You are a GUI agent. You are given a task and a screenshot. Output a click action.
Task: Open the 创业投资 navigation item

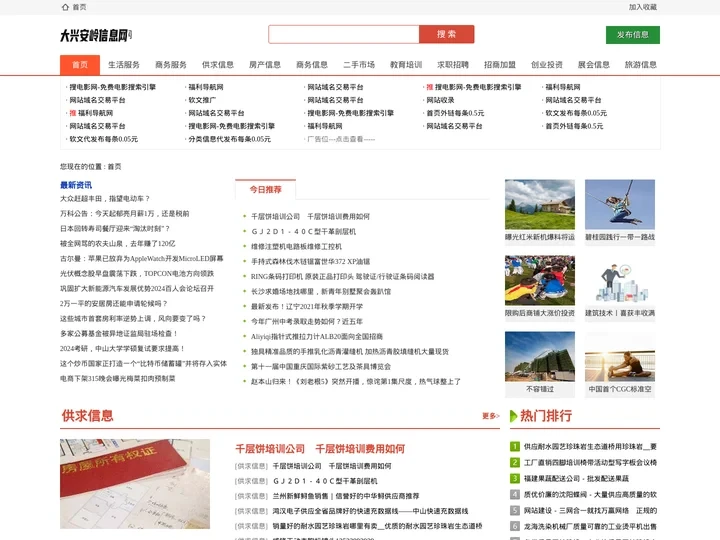pos(546,65)
